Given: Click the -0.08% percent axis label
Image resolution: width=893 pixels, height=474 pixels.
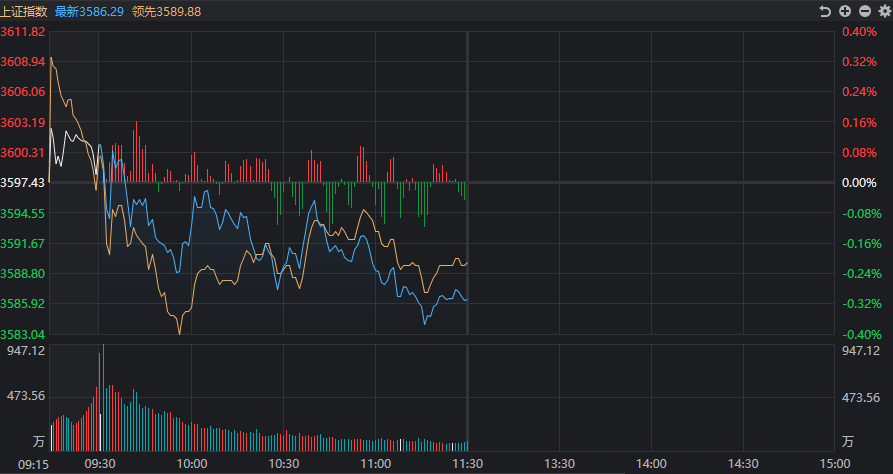Looking at the screenshot, I should 862,214.
